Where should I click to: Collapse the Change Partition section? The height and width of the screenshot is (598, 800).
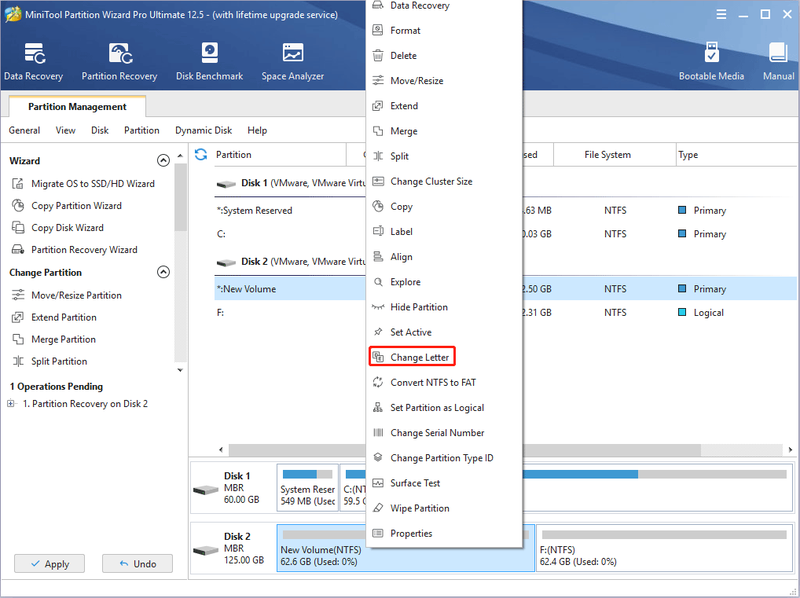(x=163, y=272)
